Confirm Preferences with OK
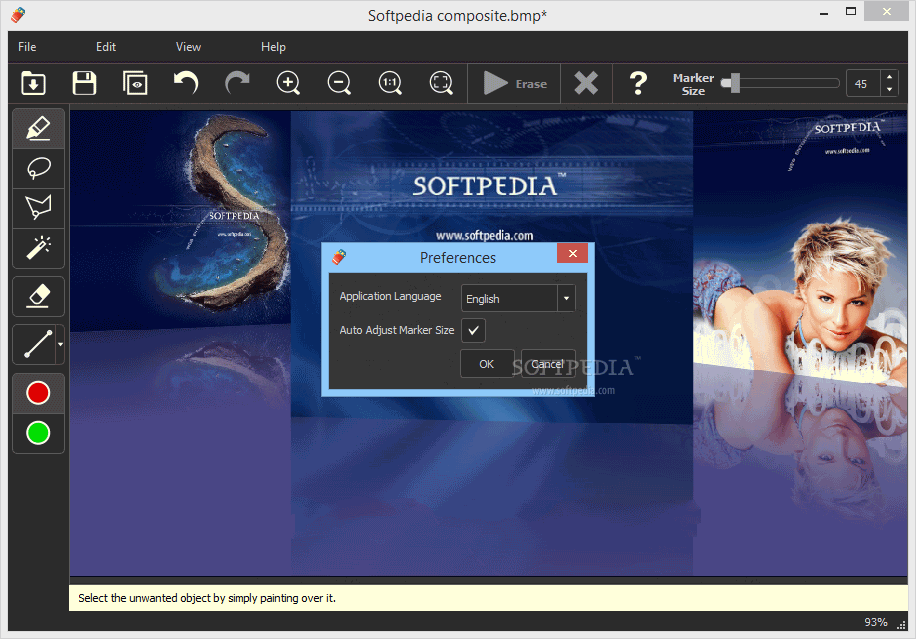Viewport: 916px width, 639px height. [487, 364]
